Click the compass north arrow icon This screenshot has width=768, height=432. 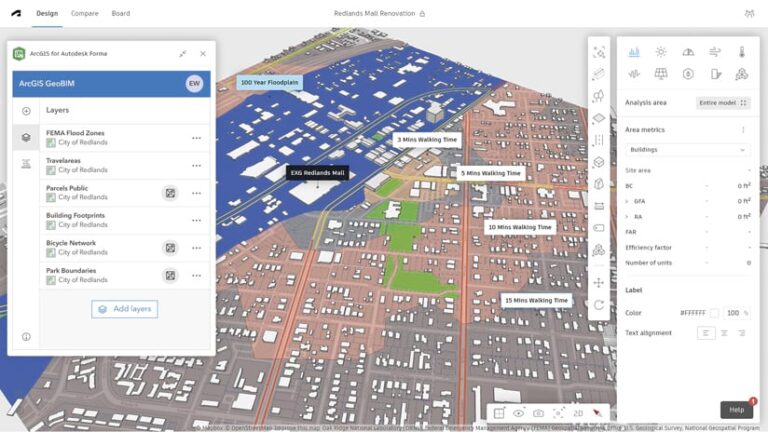(597, 413)
